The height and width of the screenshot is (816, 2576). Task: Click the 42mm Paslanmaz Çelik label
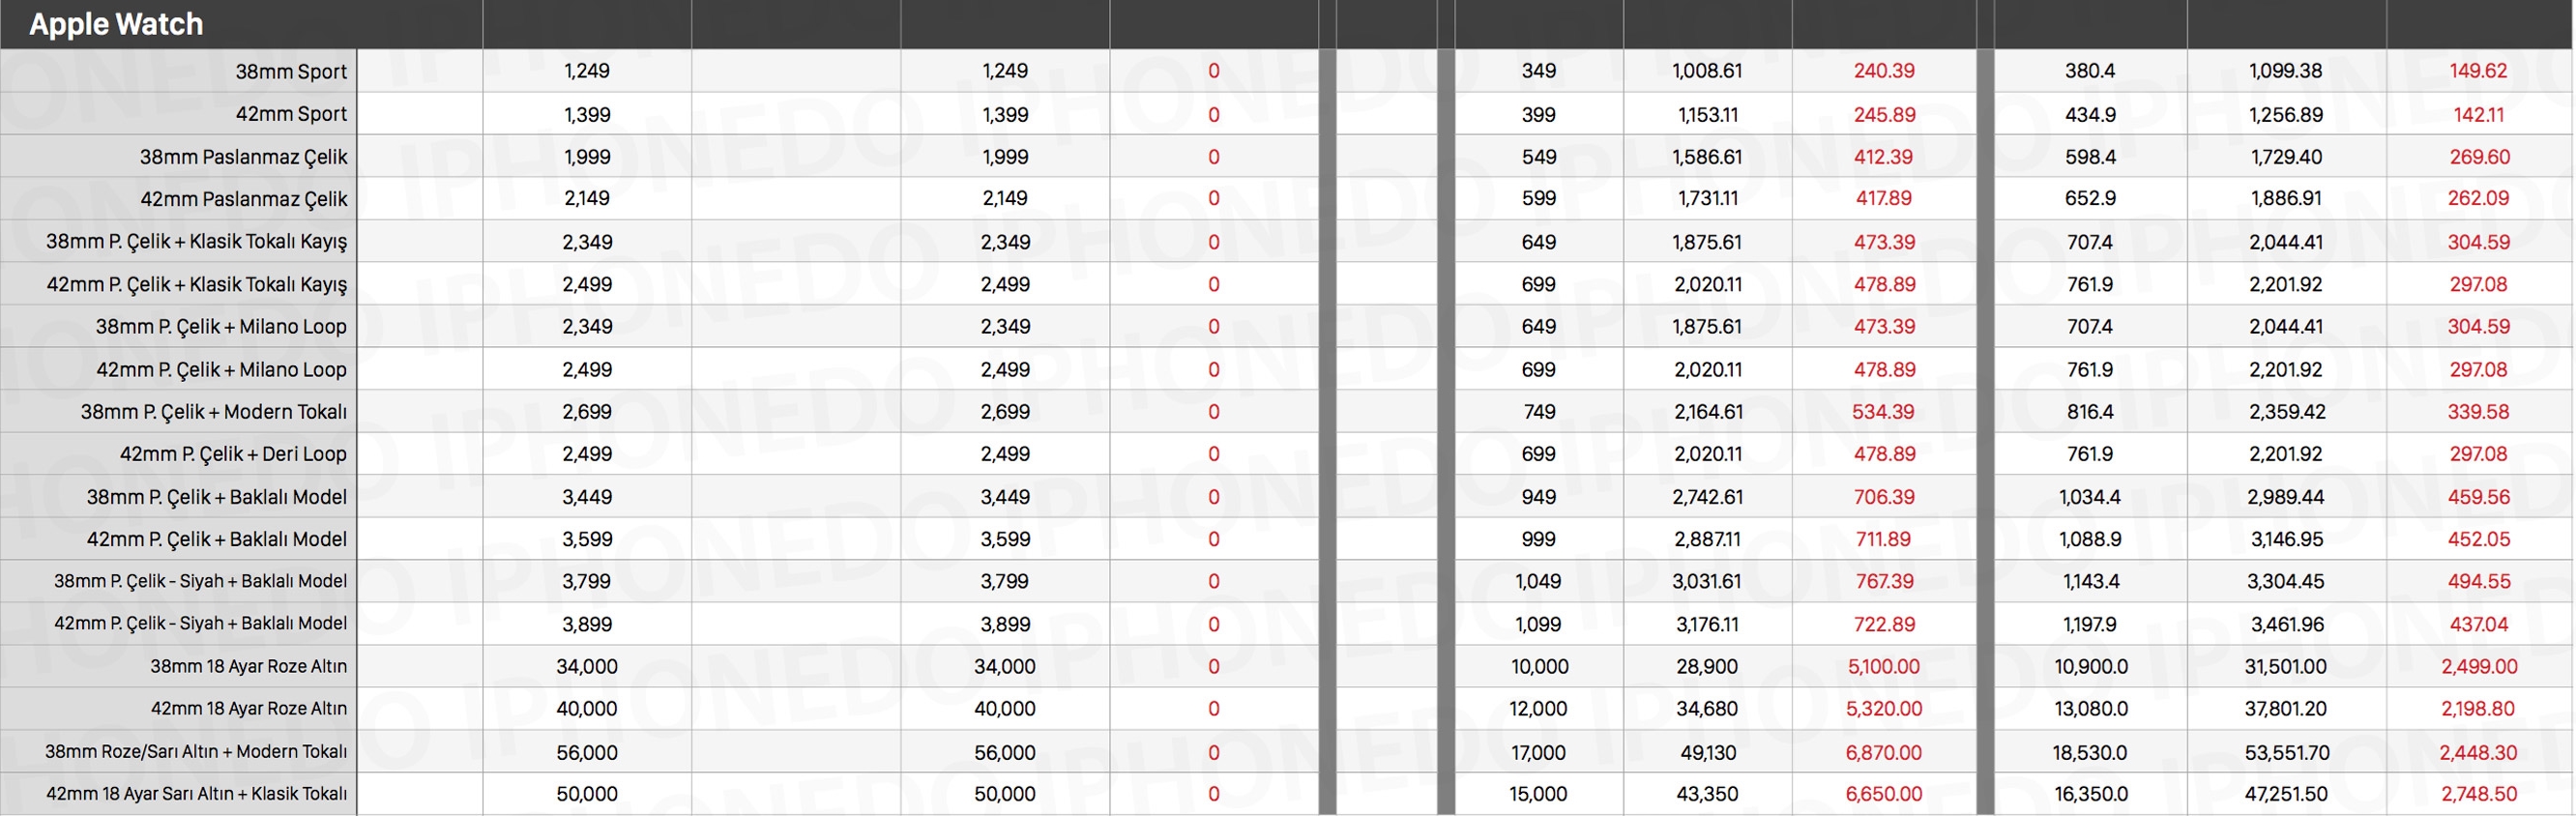coord(243,199)
